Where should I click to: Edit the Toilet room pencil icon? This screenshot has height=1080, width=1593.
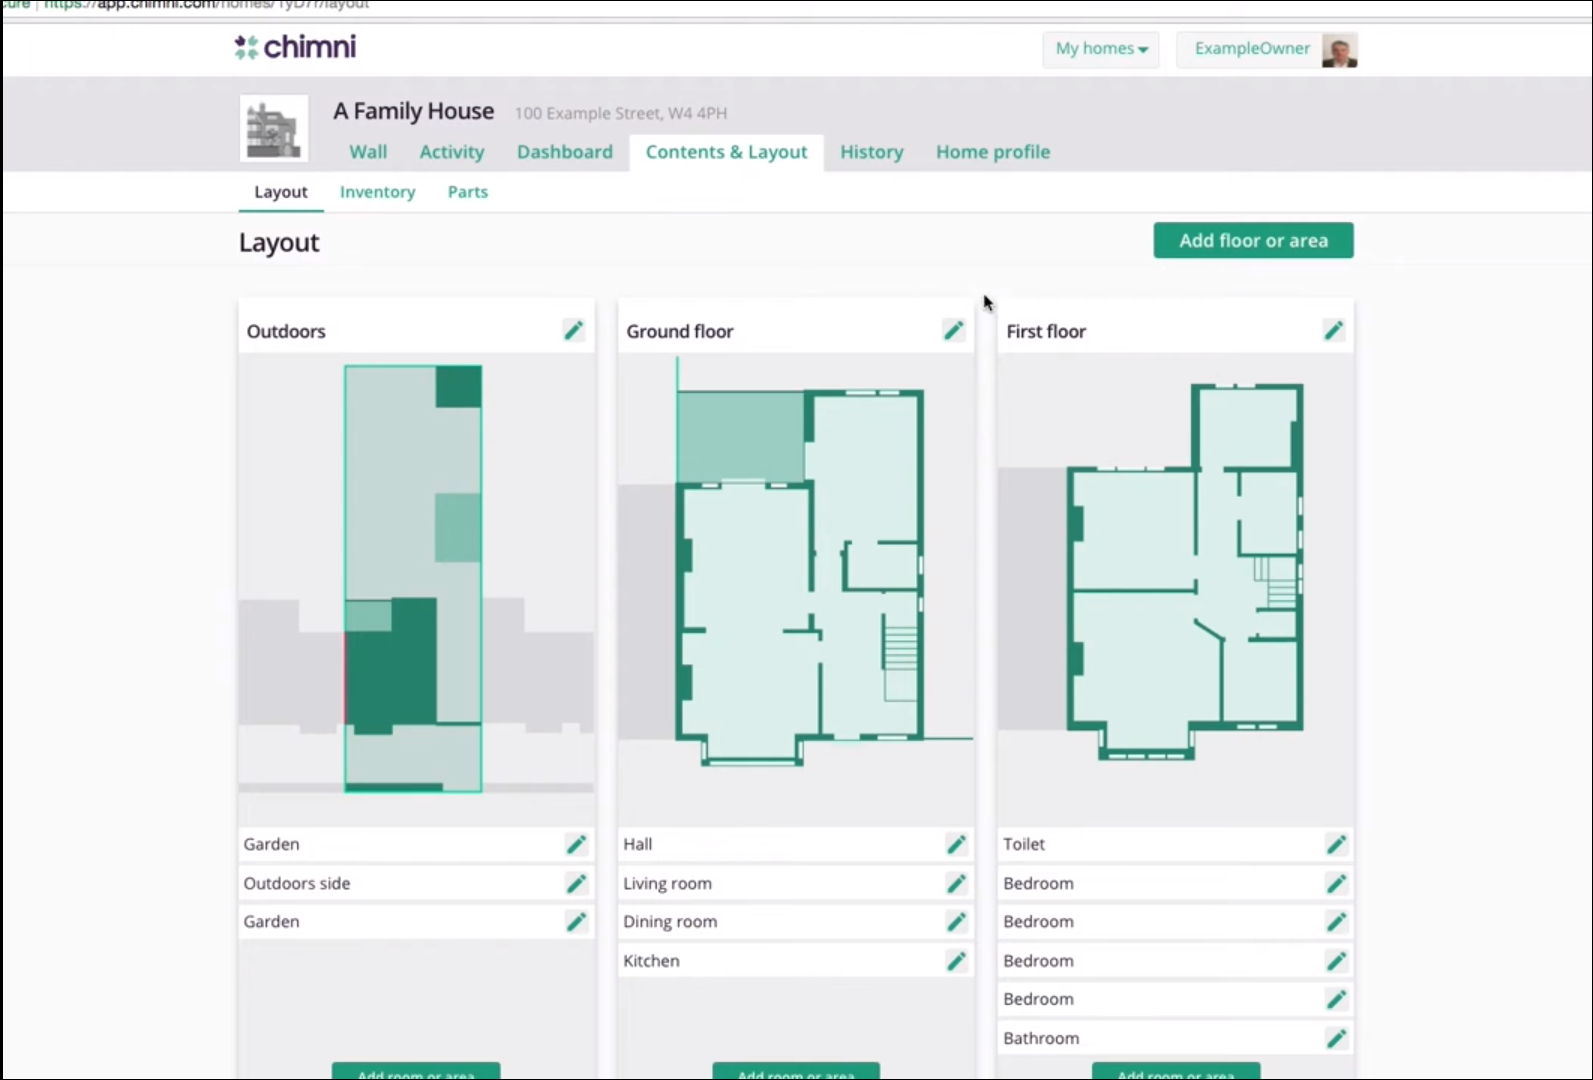(1336, 844)
